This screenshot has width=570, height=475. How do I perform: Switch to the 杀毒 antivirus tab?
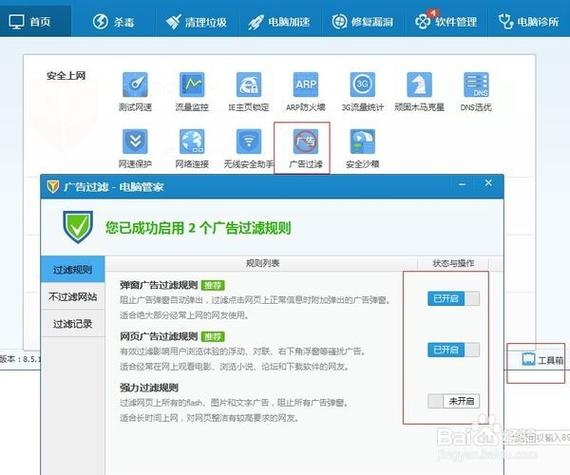[x=113, y=22]
